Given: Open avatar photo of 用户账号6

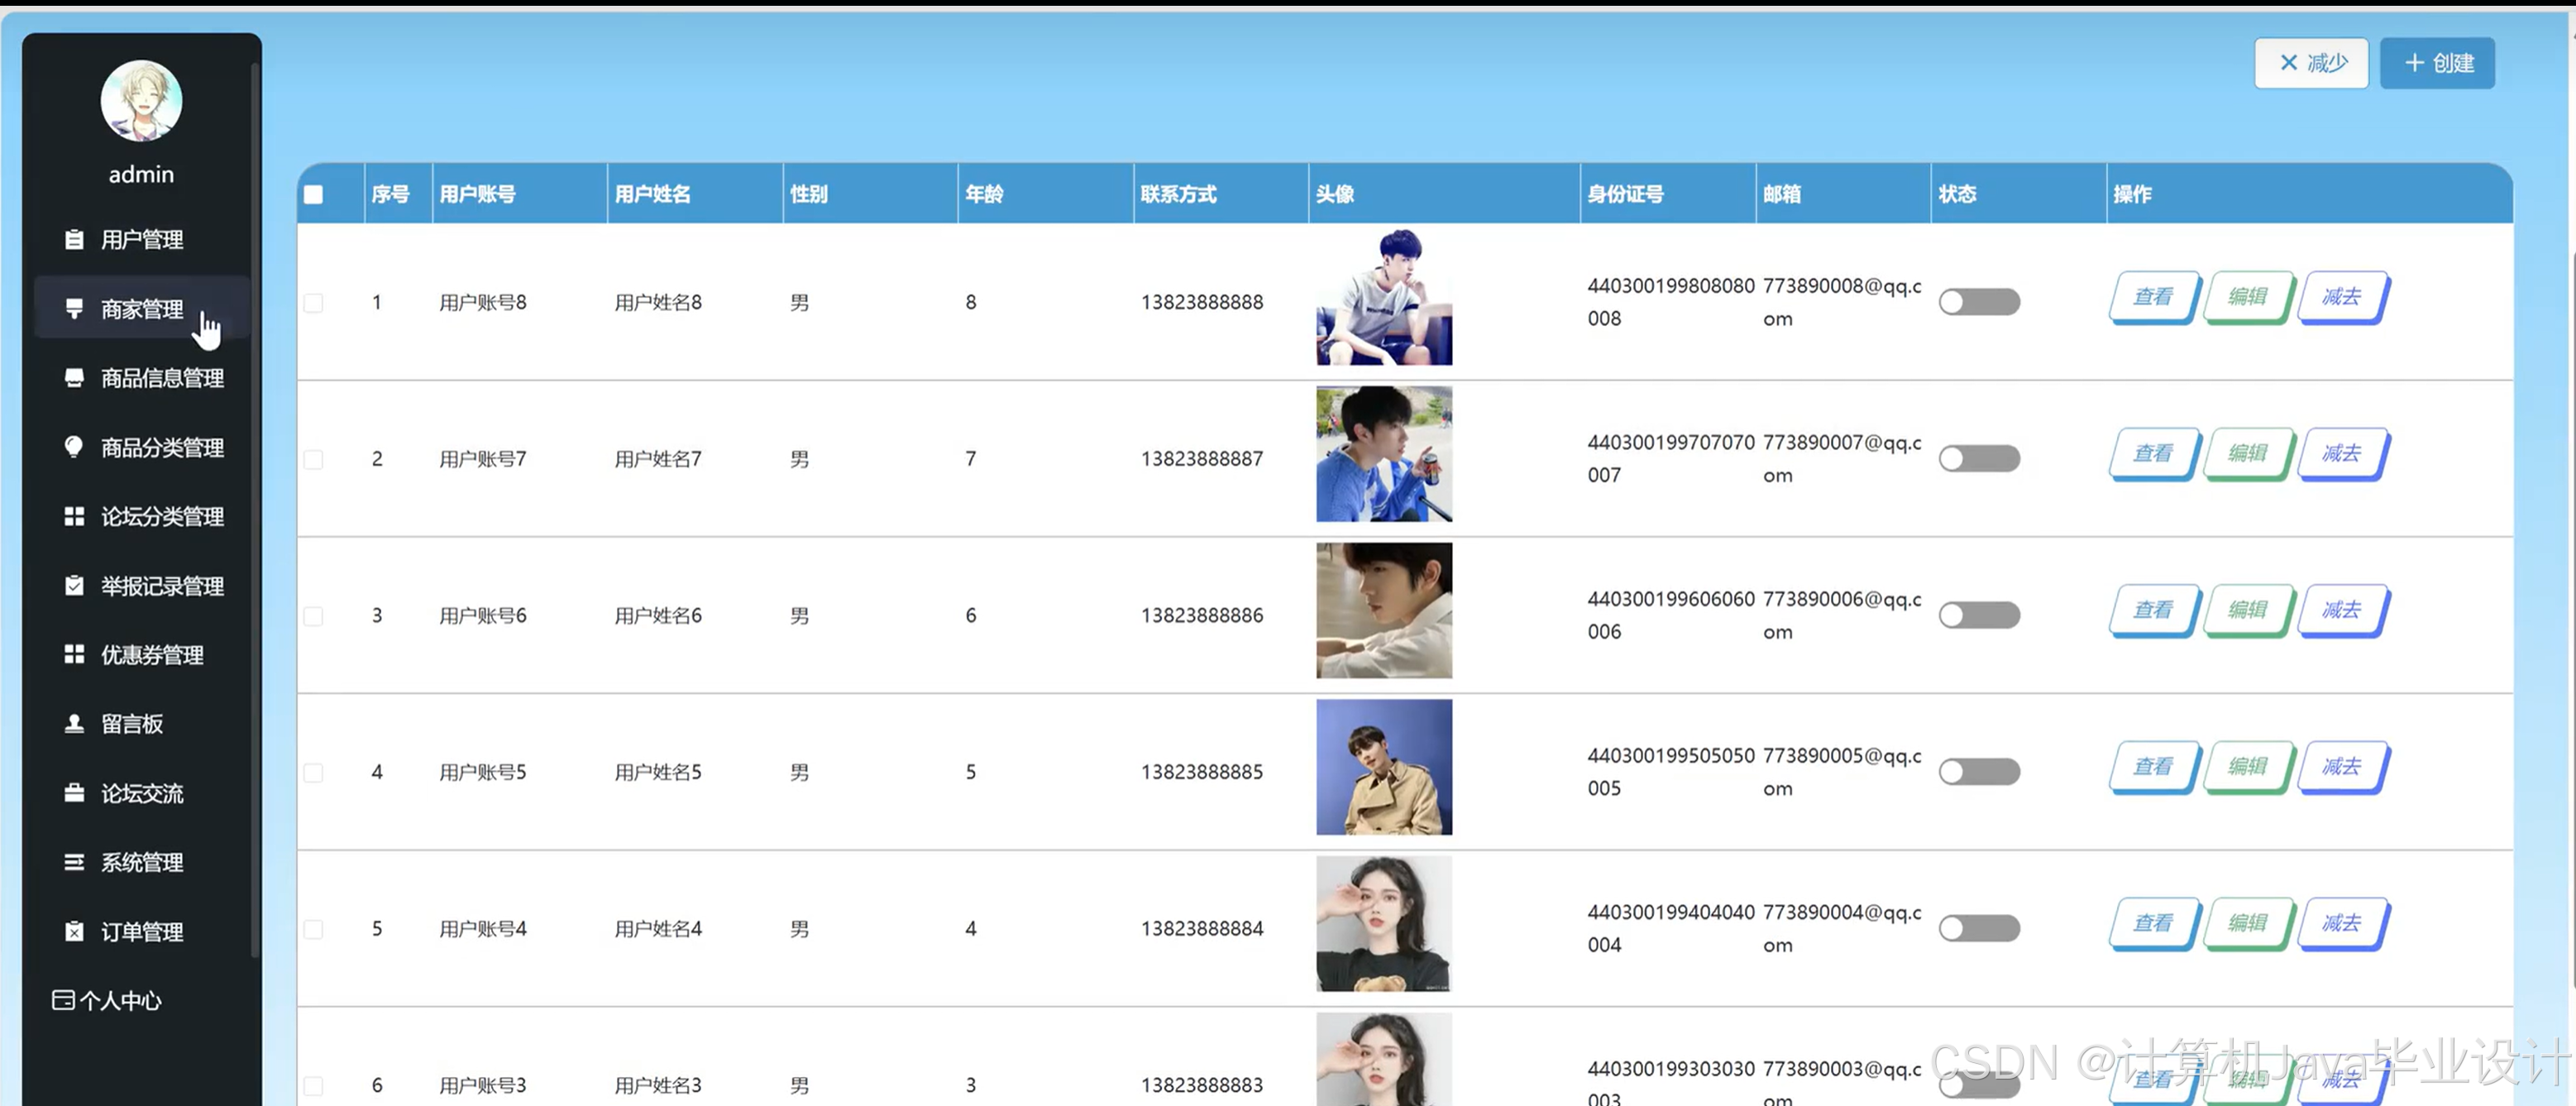Looking at the screenshot, I should (1384, 610).
